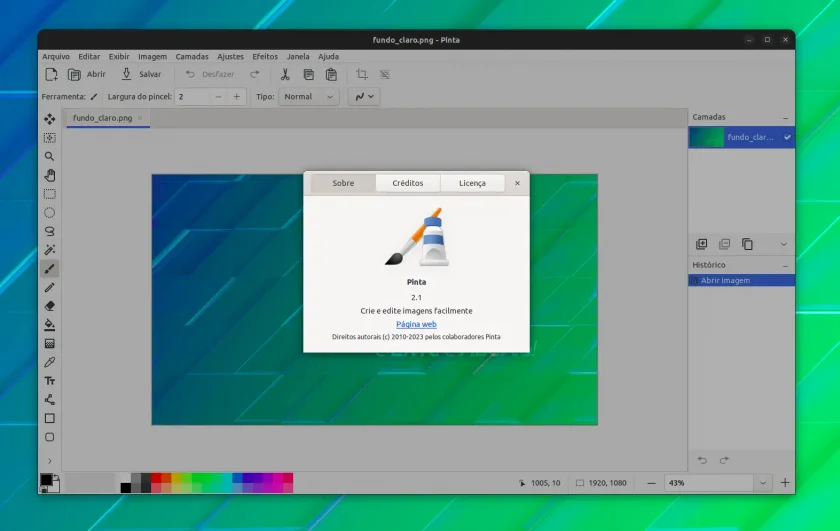Open the Efeitos menu
The height and width of the screenshot is (531, 840).
click(265, 56)
